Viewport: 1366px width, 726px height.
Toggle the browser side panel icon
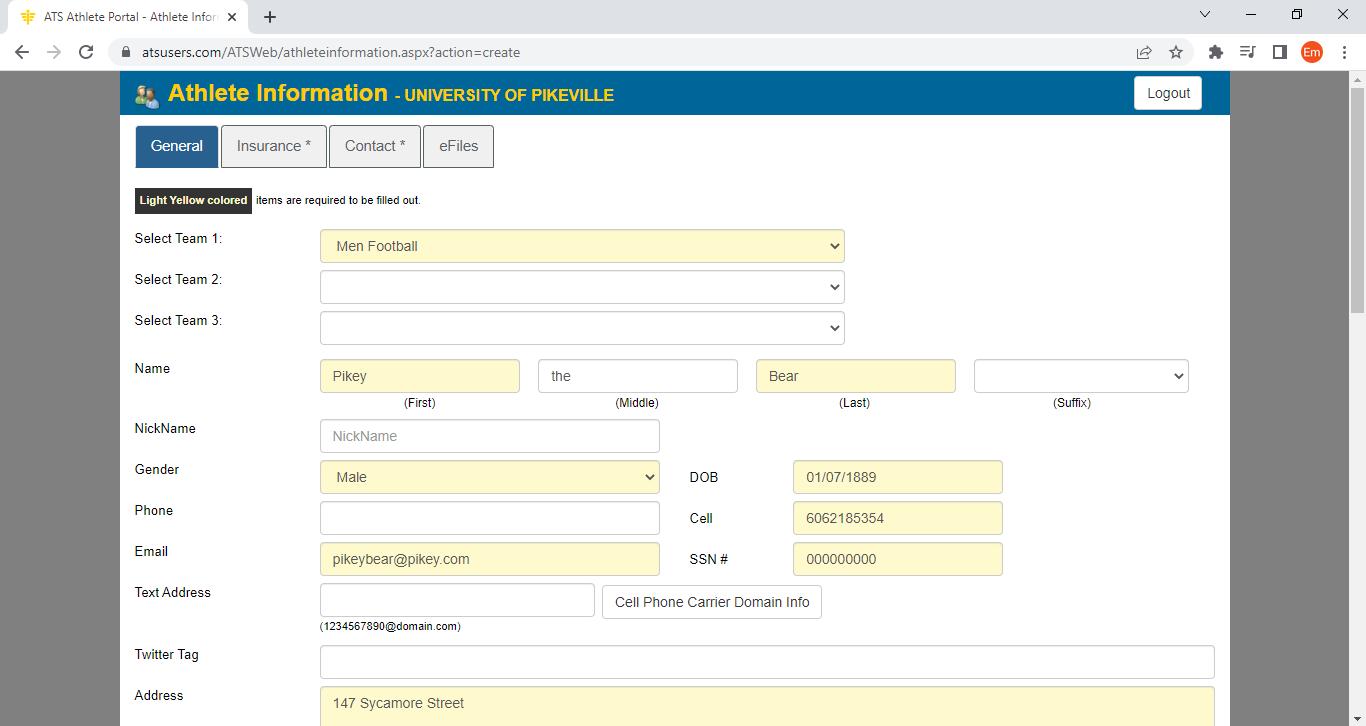(x=1279, y=52)
